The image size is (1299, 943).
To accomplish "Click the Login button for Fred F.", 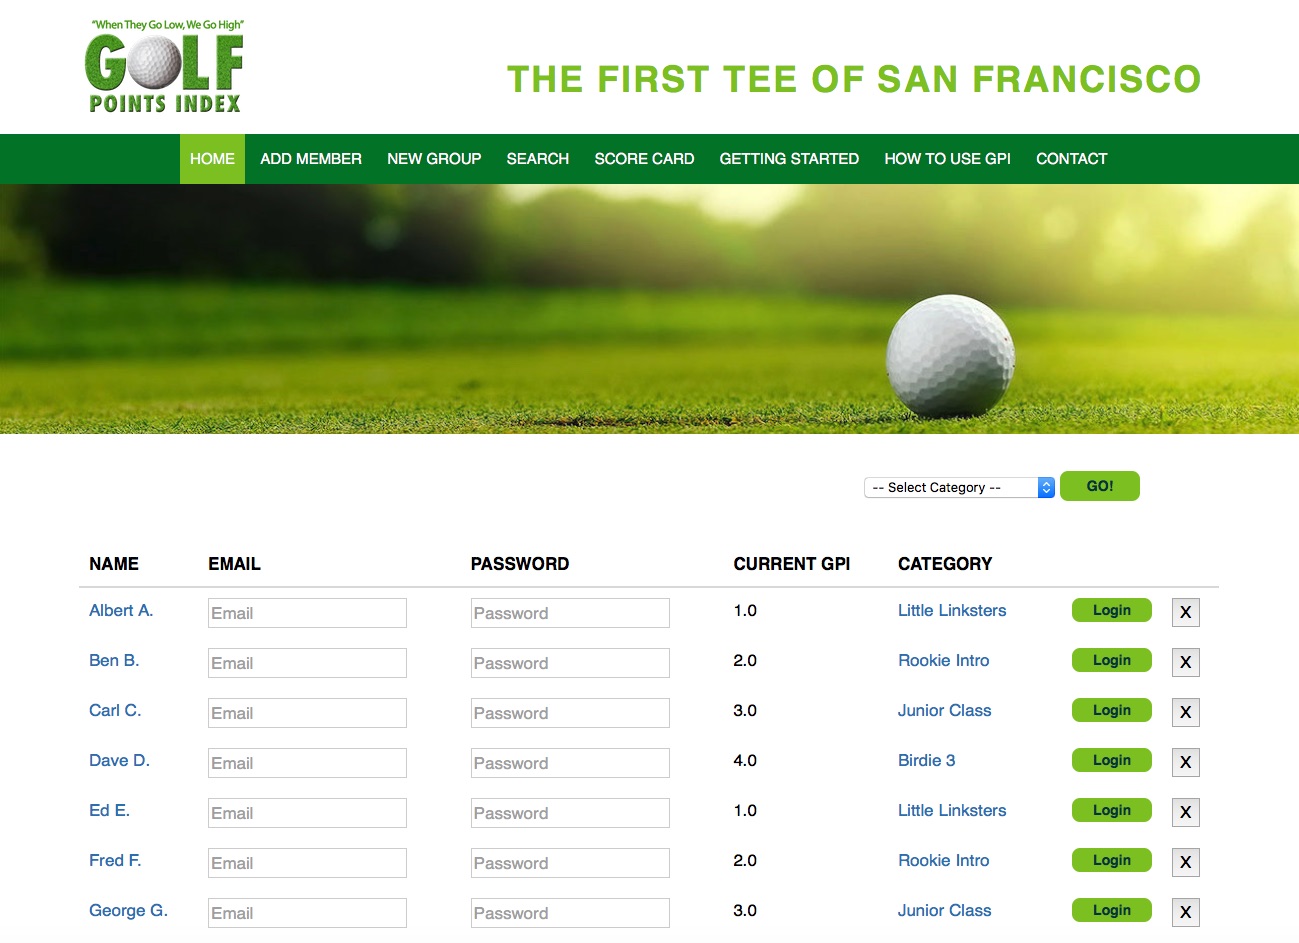I will (1112, 860).
